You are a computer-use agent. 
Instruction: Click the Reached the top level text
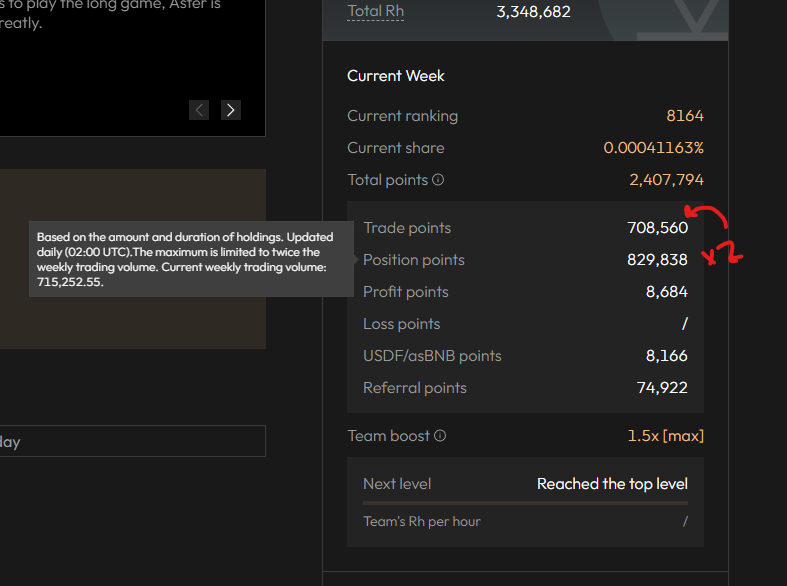click(612, 484)
